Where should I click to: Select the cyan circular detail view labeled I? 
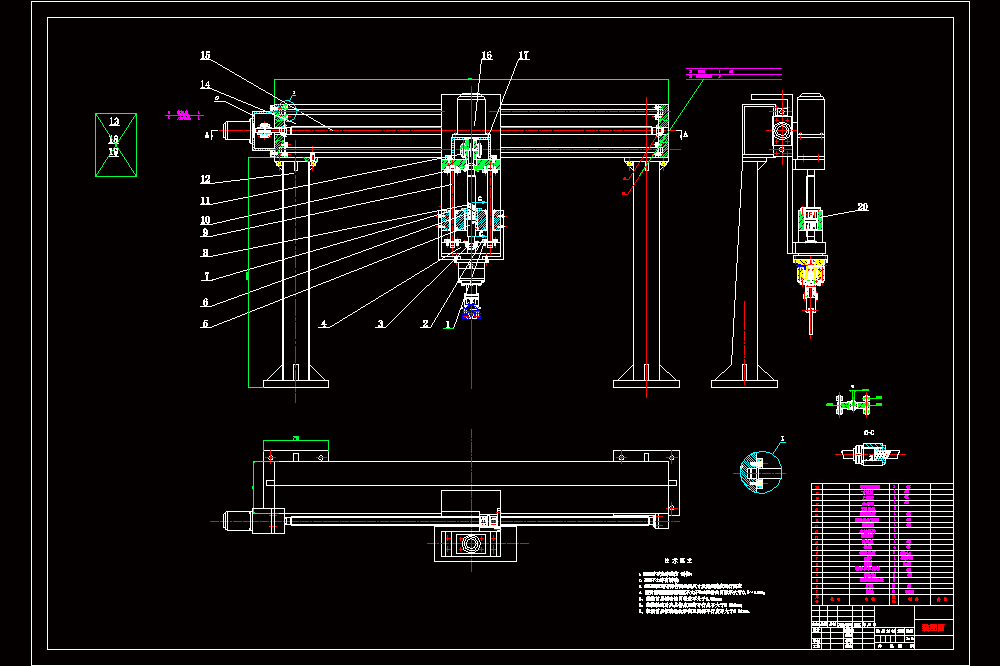click(x=761, y=472)
